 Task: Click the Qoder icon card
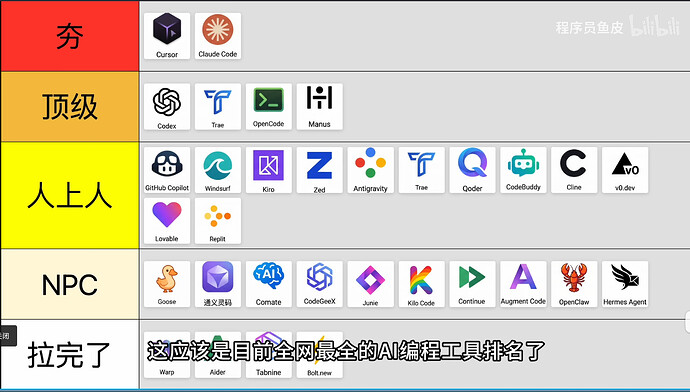click(x=472, y=170)
